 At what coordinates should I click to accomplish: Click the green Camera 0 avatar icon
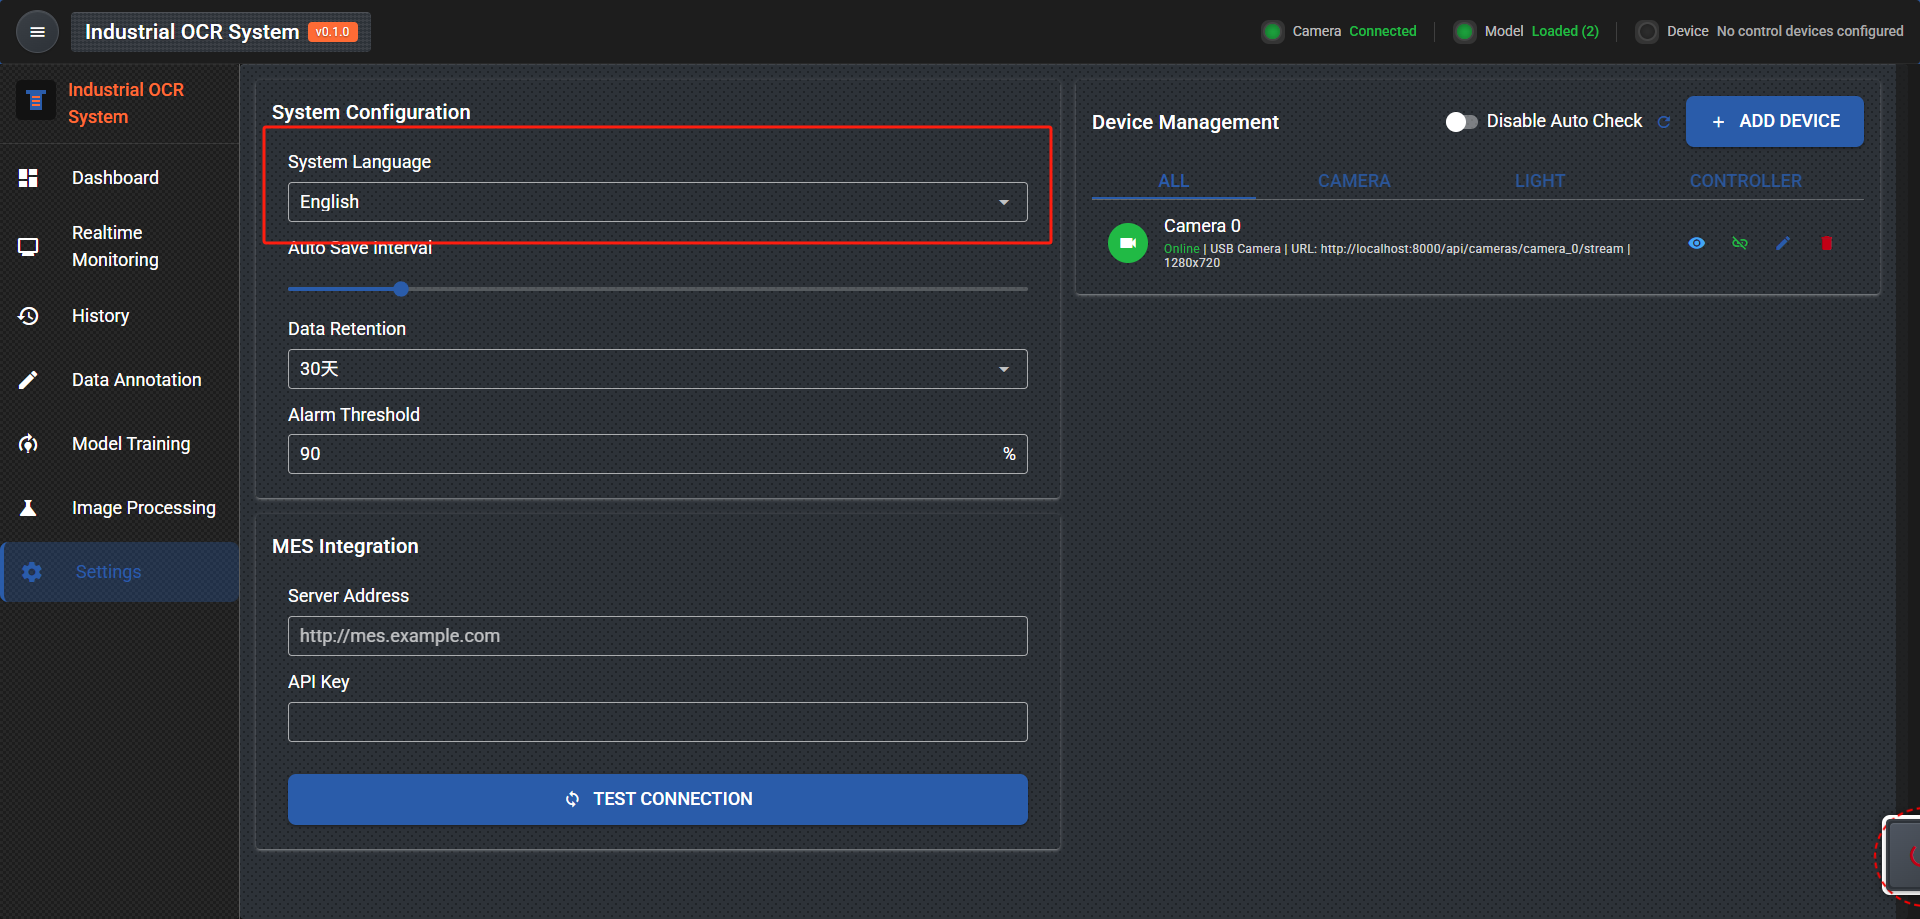[x=1128, y=243]
